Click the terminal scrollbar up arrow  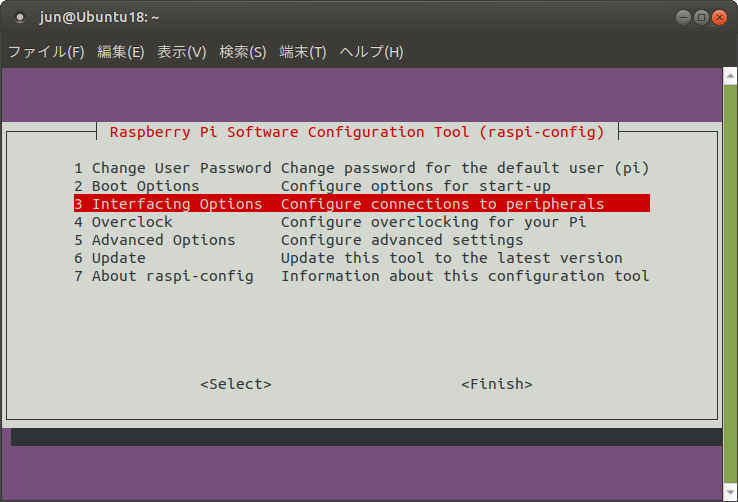(x=730, y=76)
